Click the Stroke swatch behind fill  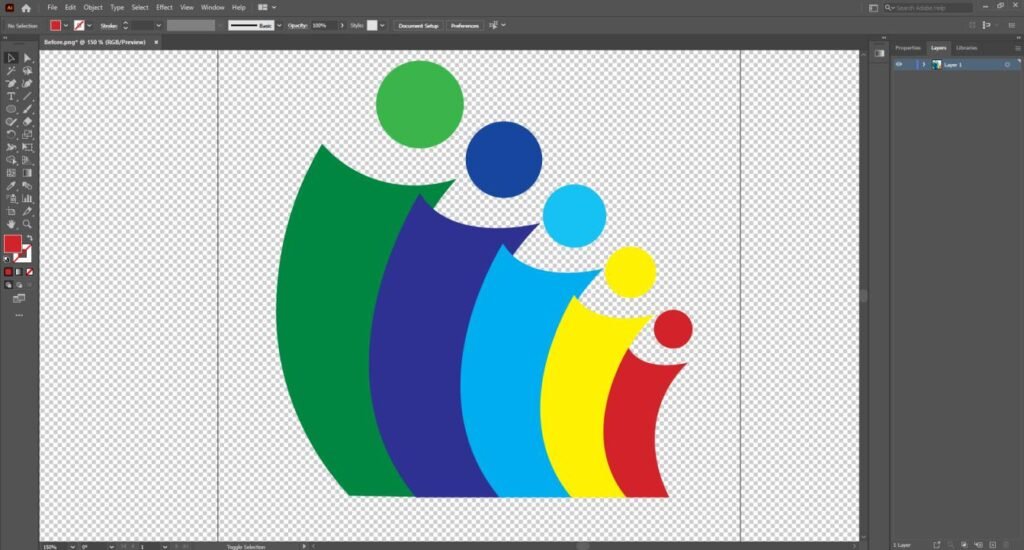tap(25, 255)
